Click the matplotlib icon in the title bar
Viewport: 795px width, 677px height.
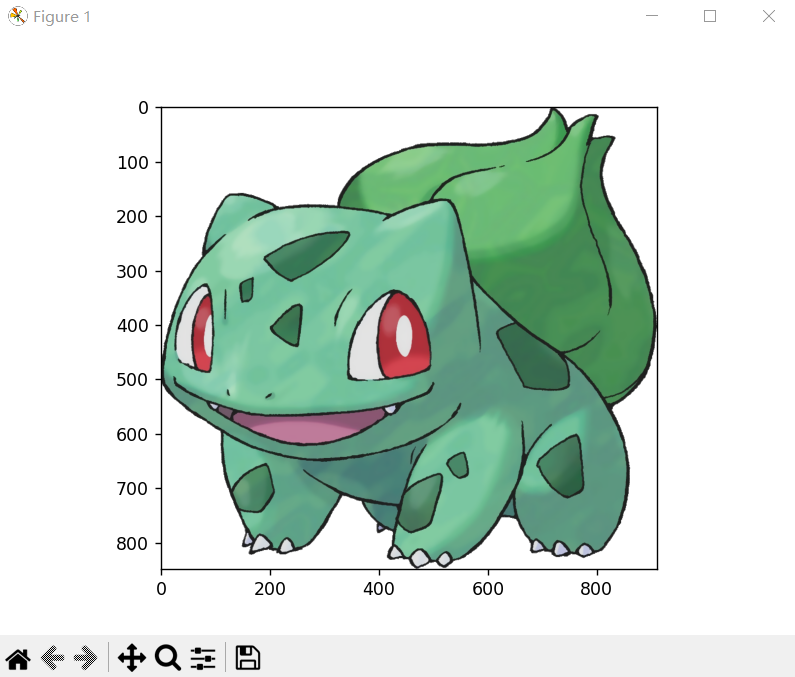tap(17, 16)
